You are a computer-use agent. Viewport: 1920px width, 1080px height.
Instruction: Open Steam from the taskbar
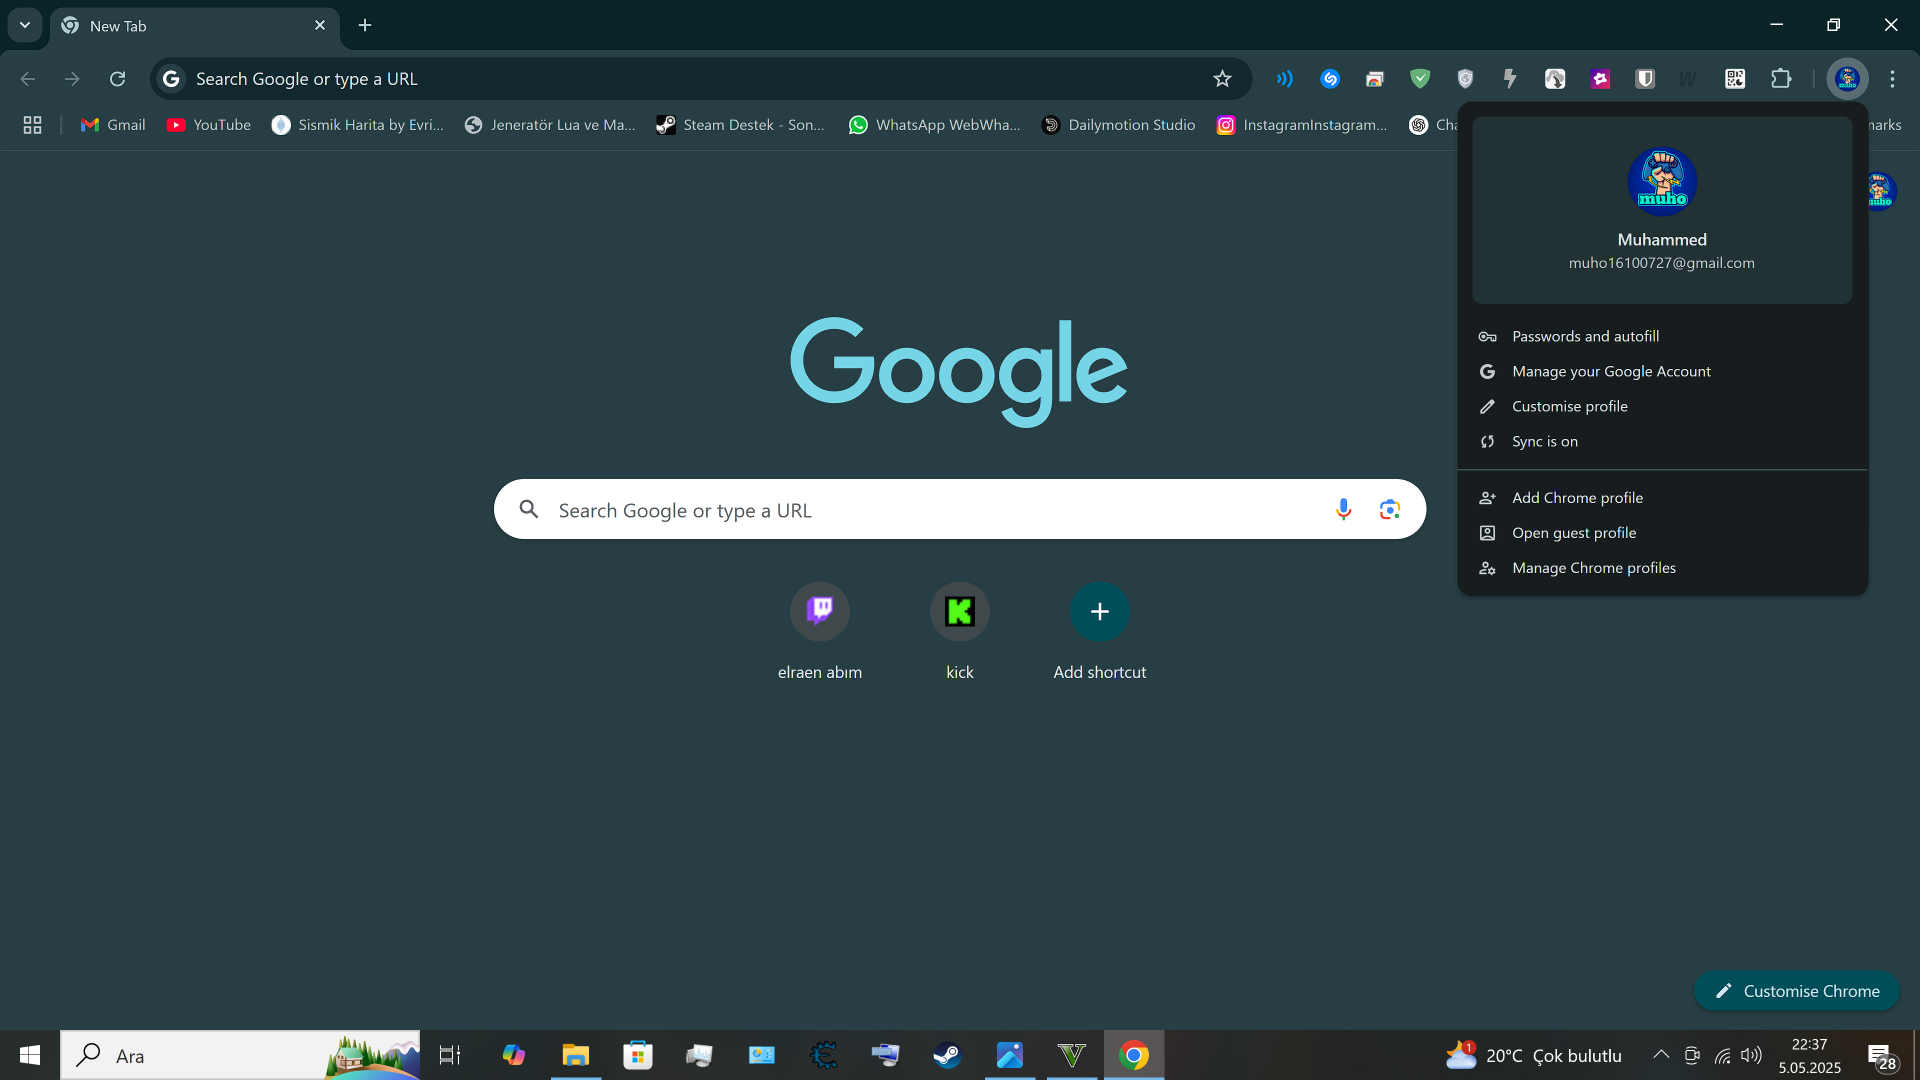pyautogui.click(x=946, y=1055)
